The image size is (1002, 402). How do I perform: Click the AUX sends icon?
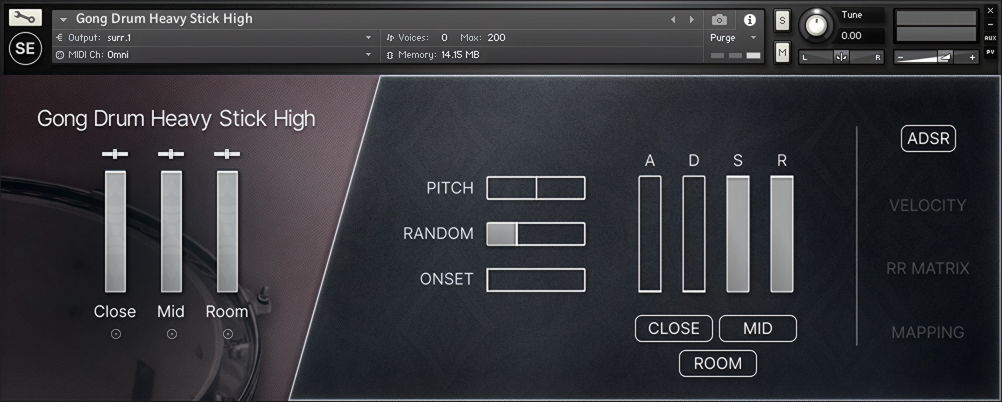point(990,37)
